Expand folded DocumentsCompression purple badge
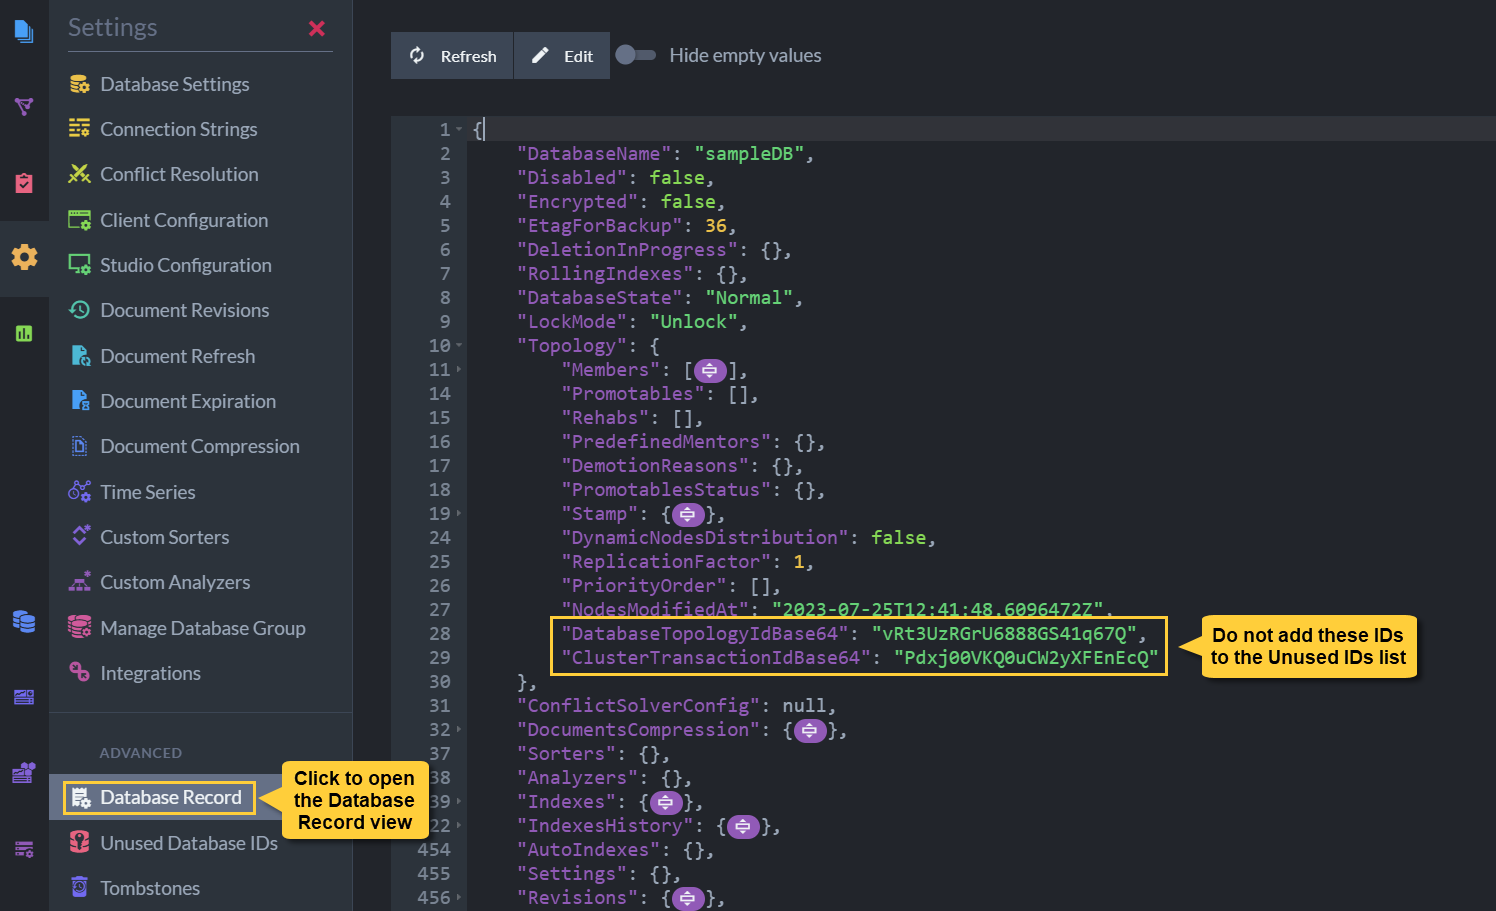 (x=810, y=731)
